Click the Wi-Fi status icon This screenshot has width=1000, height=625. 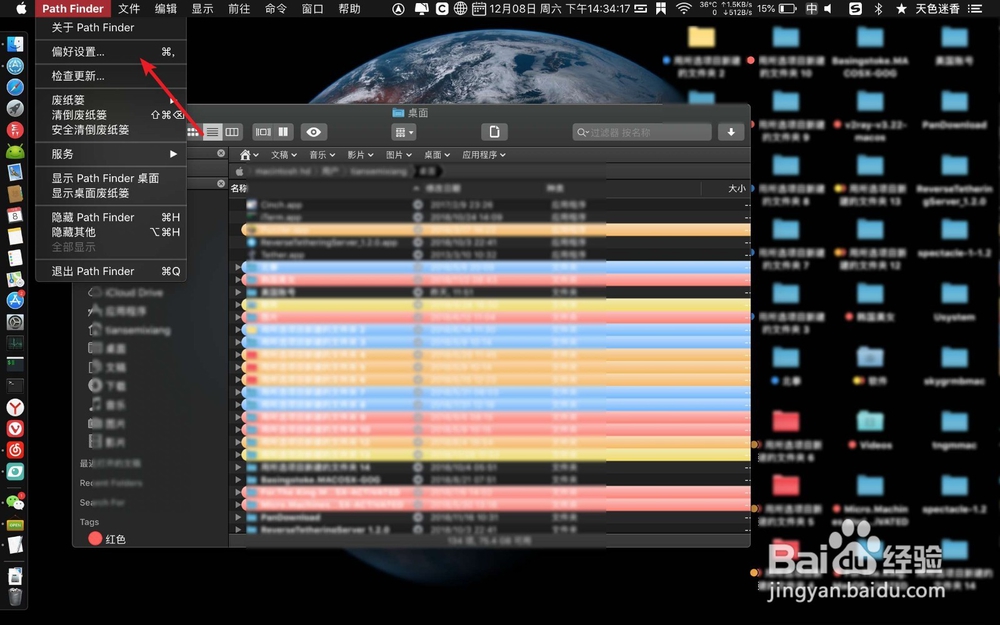click(684, 8)
